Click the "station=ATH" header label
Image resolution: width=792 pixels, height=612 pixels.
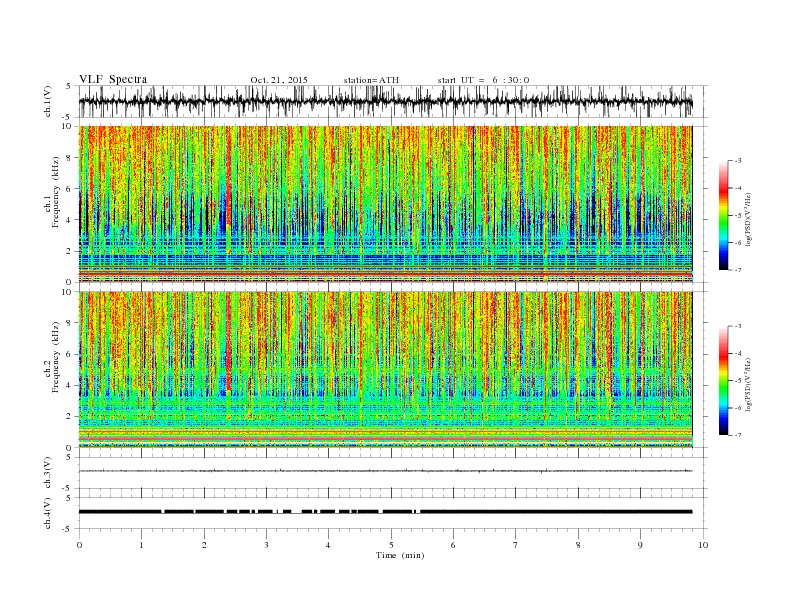pyautogui.click(x=371, y=80)
